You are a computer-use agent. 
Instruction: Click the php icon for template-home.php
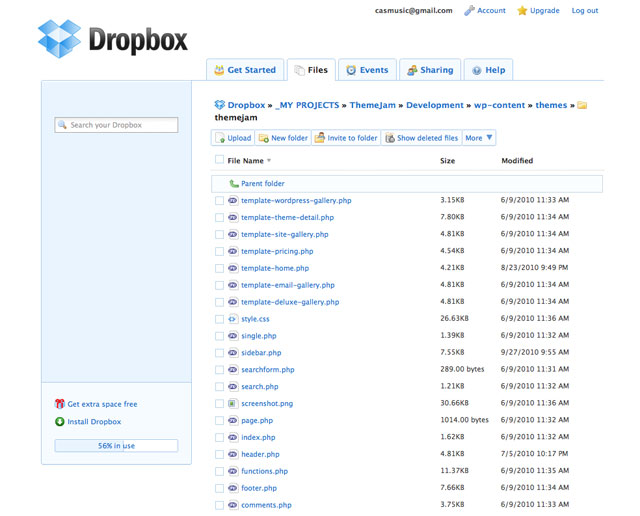(x=233, y=268)
